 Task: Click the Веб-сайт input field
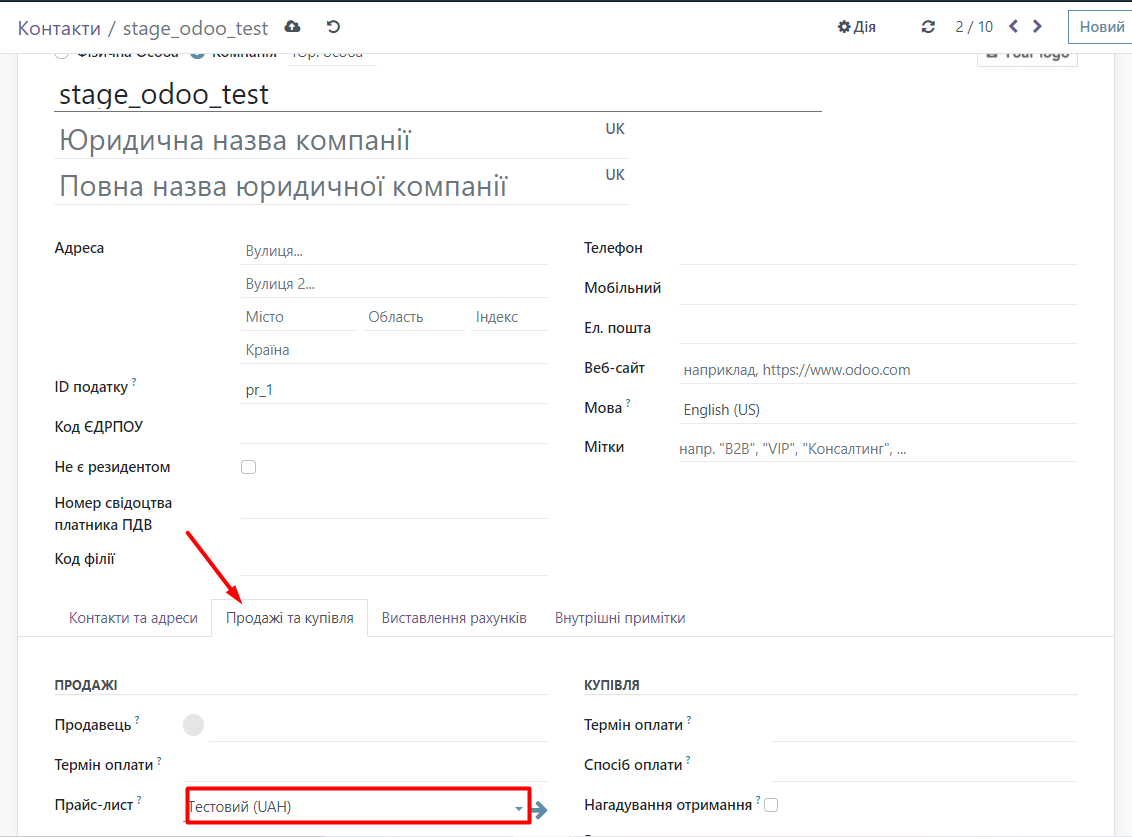(x=877, y=370)
